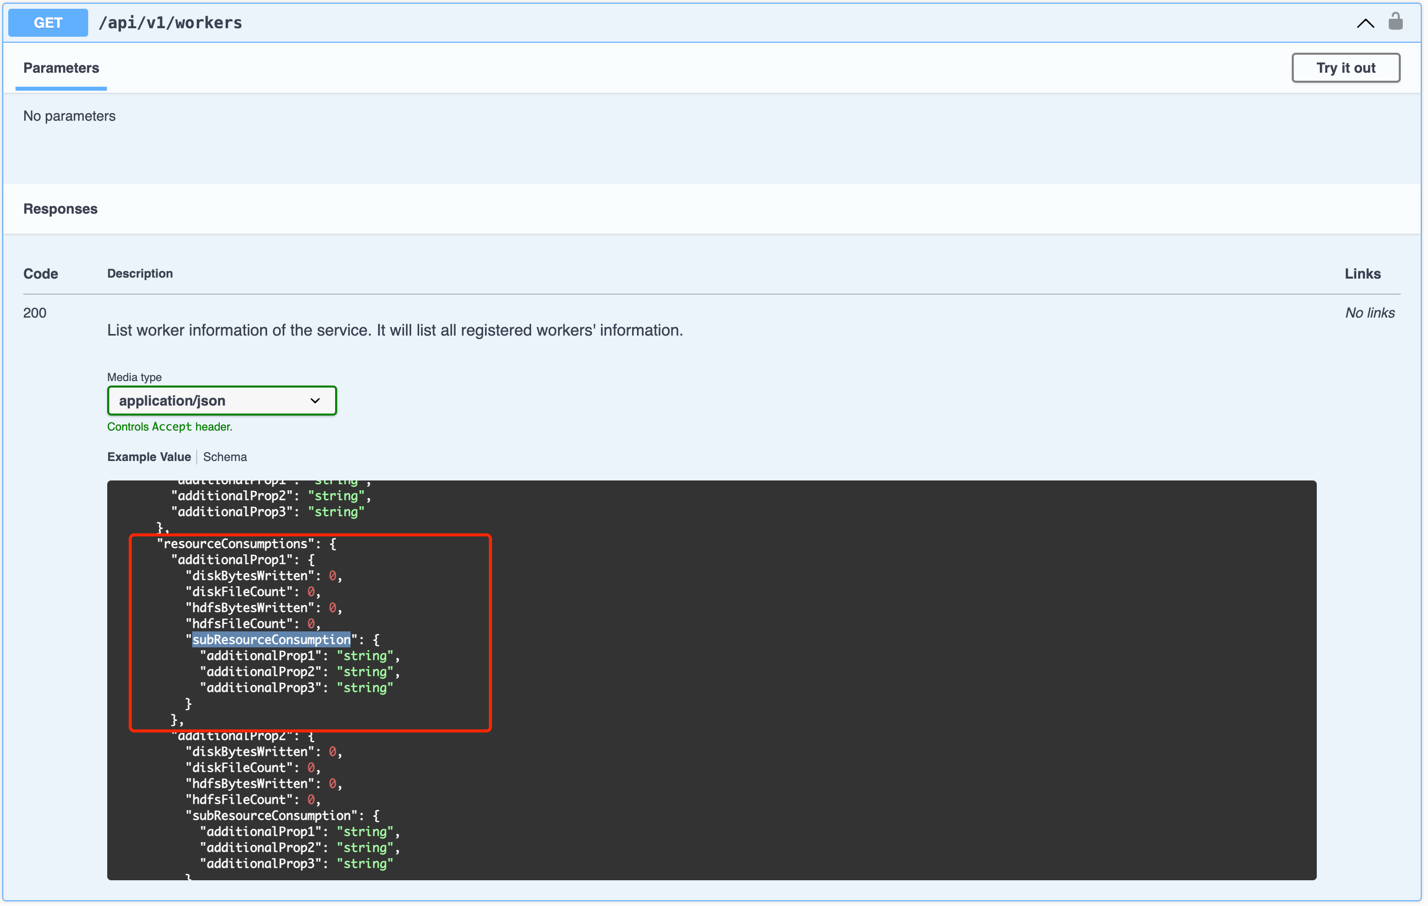Collapse the GET workers operation with the chevron
Viewport: 1428px width, 906px height.
click(1364, 23)
